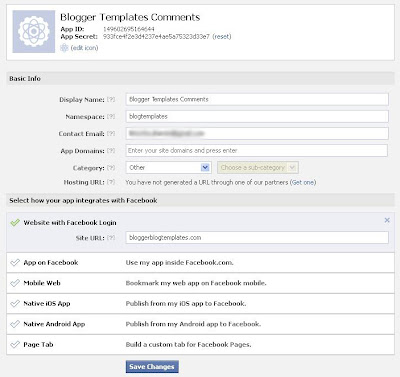400x377 pixels.
Task: Focus the Display Name input field
Action: tap(257, 99)
